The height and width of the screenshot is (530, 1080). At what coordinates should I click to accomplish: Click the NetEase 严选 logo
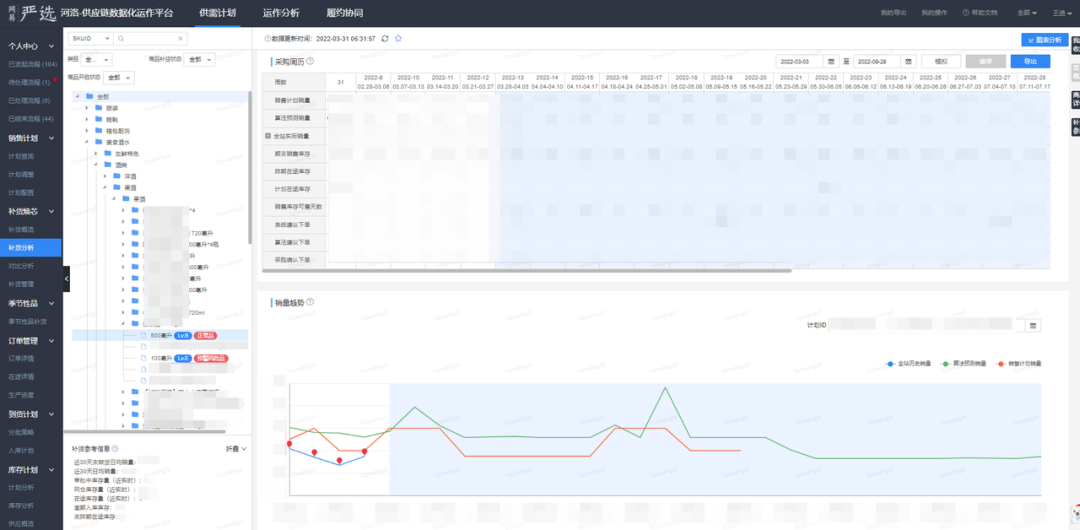30,12
